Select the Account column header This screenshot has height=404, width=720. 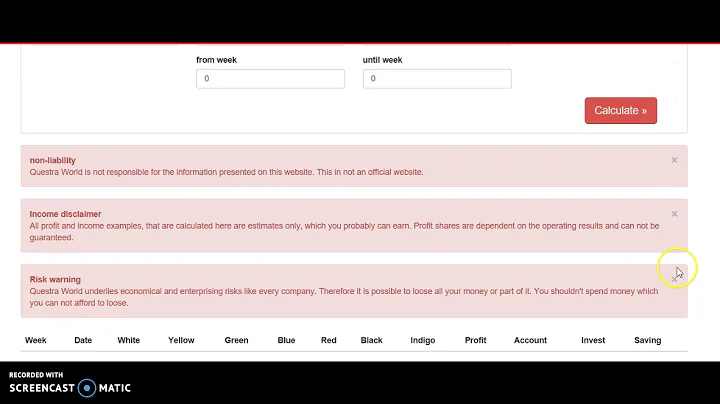530,340
